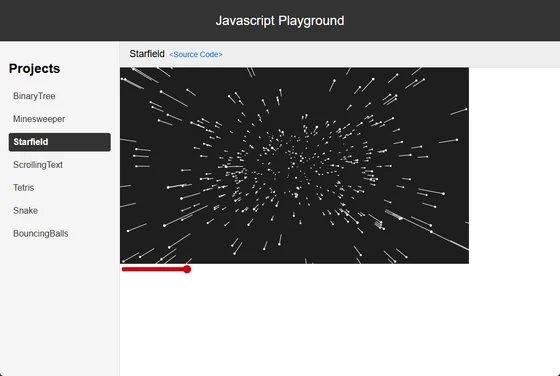Open the Snake project
The height and width of the screenshot is (376, 560).
point(25,211)
